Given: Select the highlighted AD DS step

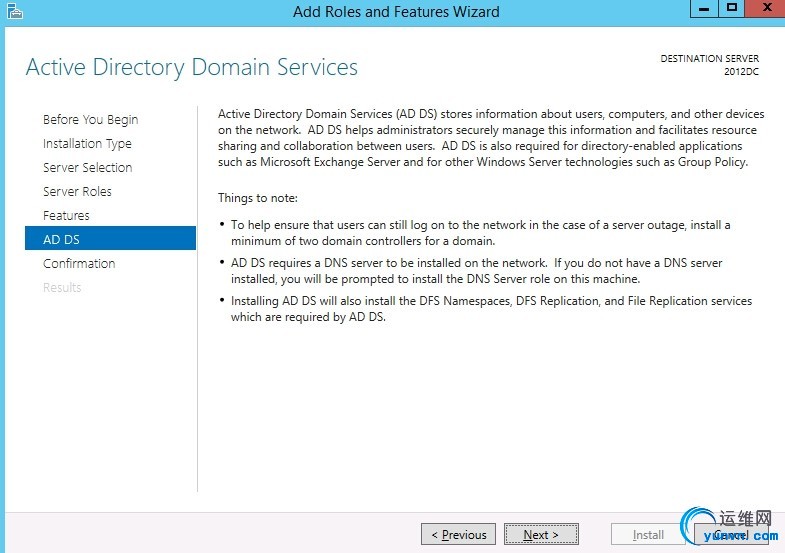Looking at the screenshot, I should pyautogui.click(x=62, y=240).
